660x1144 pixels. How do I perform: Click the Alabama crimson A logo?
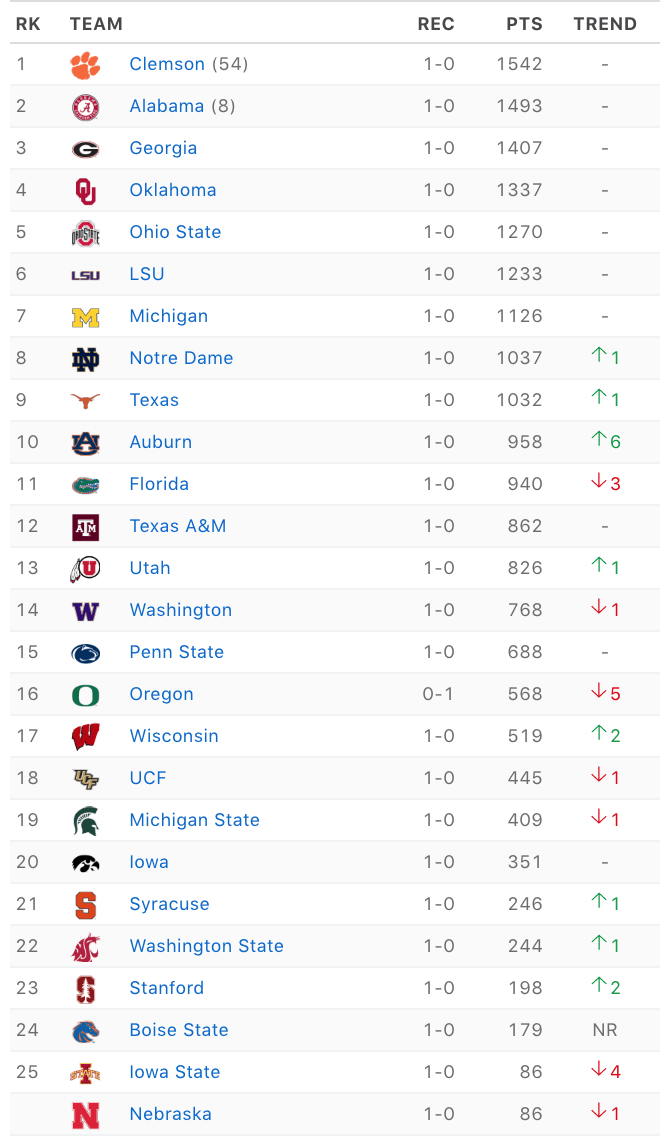click(x=85, y=107)
